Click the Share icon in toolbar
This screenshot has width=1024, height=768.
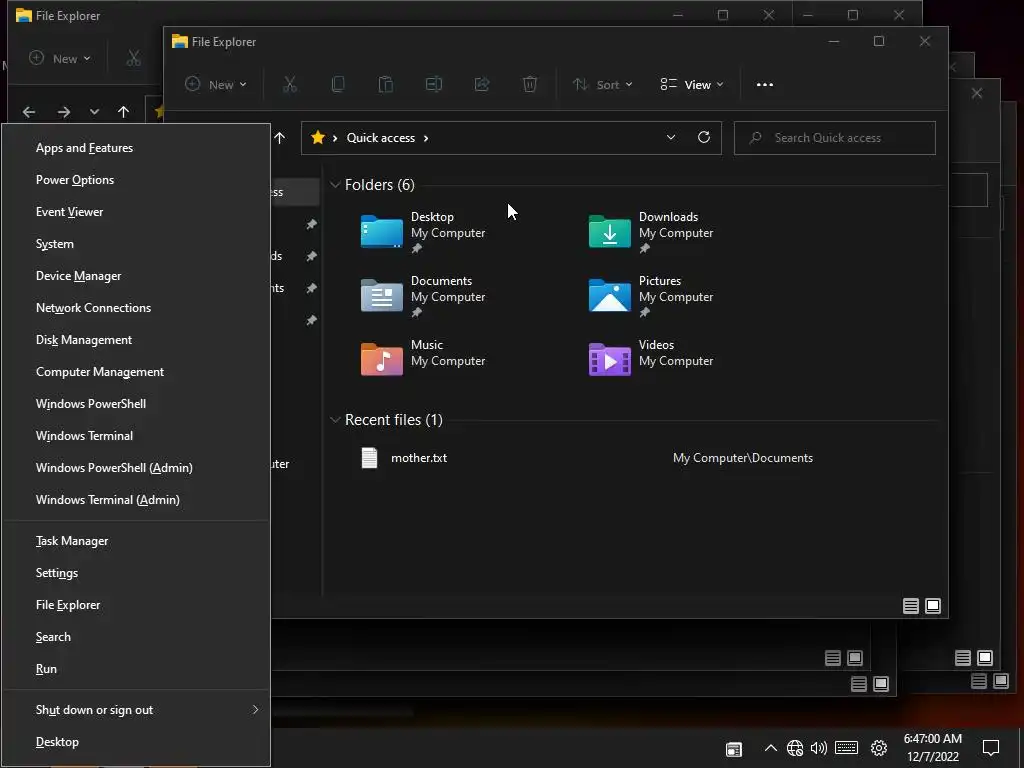pos(482,84)
